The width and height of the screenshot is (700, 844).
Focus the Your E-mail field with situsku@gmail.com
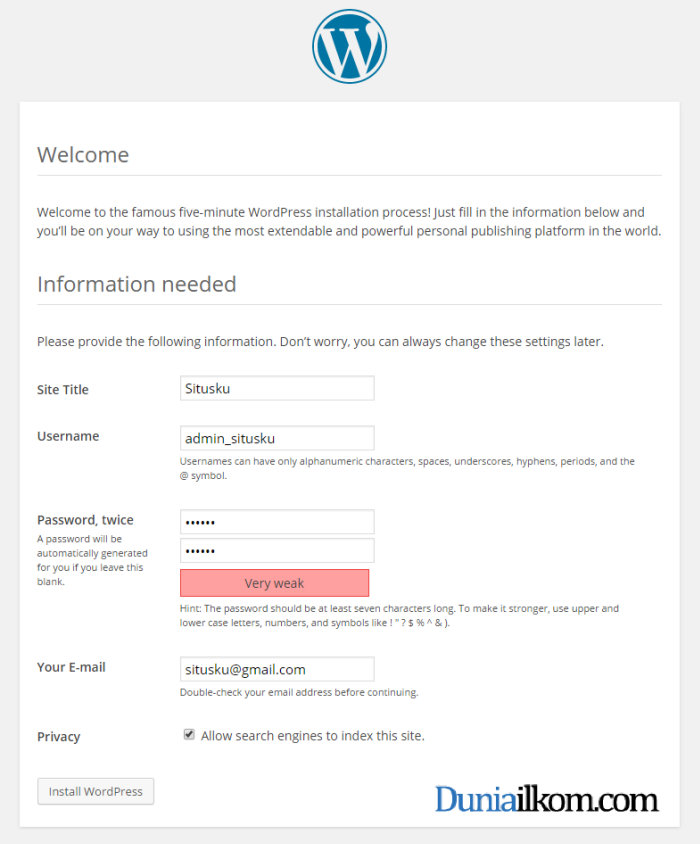(x=277, y=669)
